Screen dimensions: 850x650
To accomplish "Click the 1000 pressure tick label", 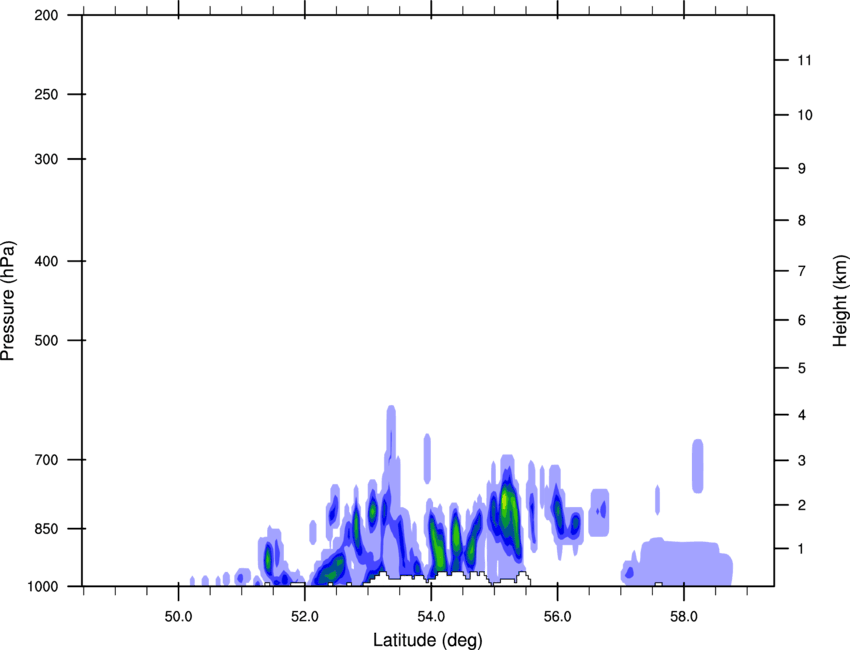I will [43, 587].
